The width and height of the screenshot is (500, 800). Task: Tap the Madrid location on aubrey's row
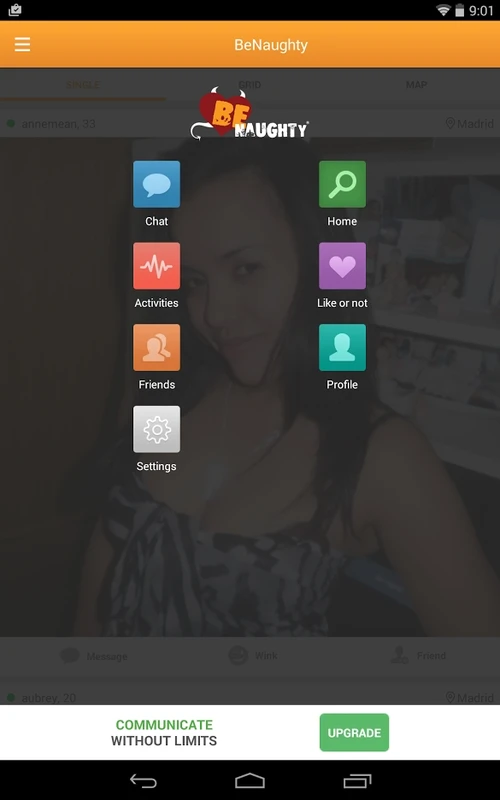click(x=469, y=697)
